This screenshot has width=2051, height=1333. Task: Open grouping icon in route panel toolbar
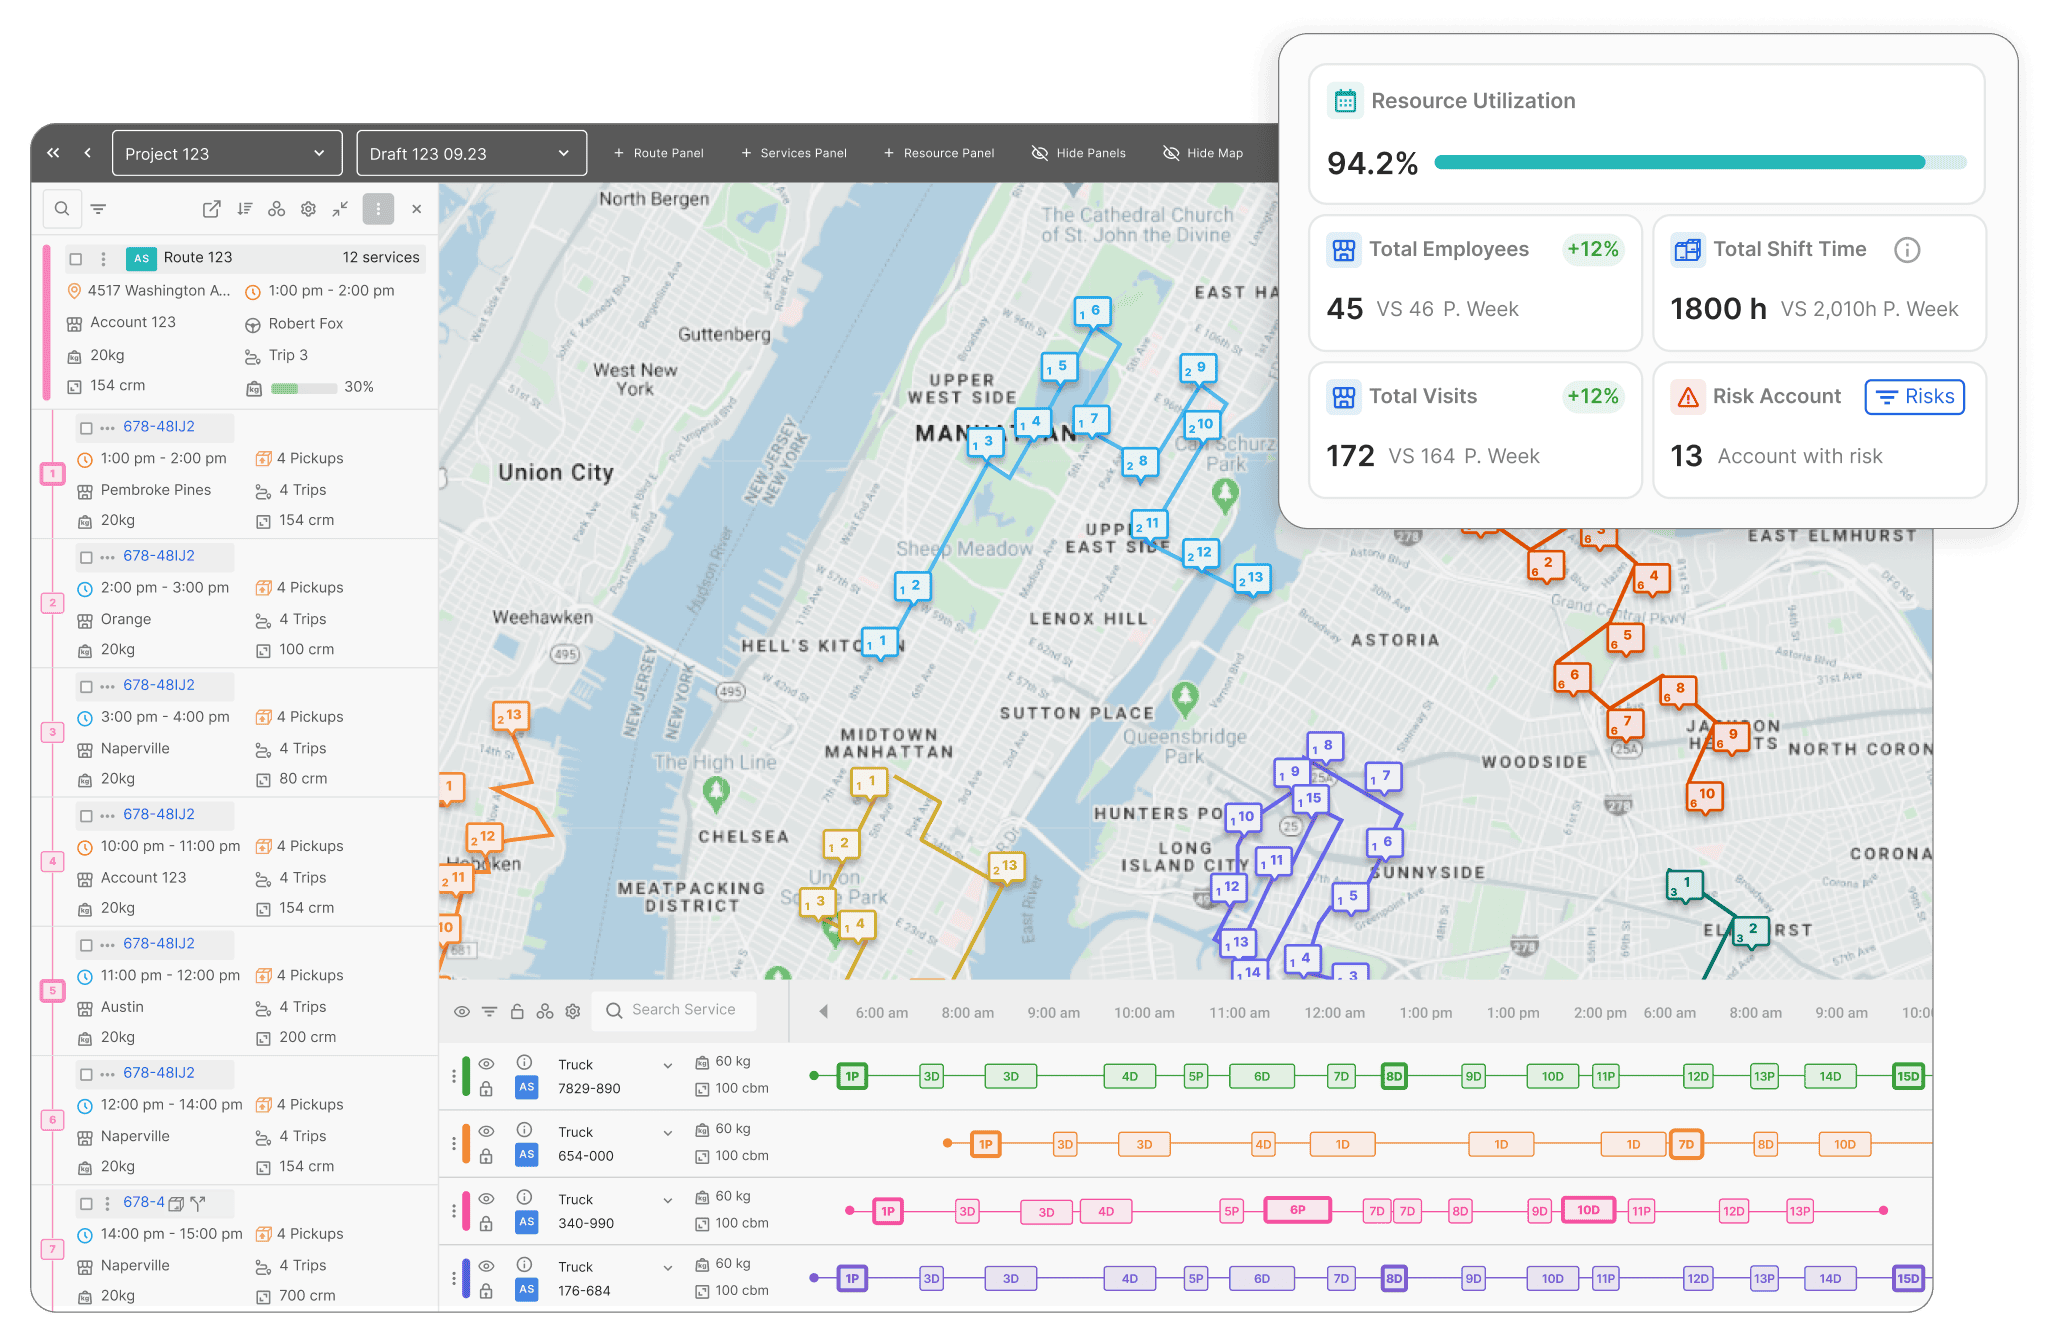click(x=277, y=209)
